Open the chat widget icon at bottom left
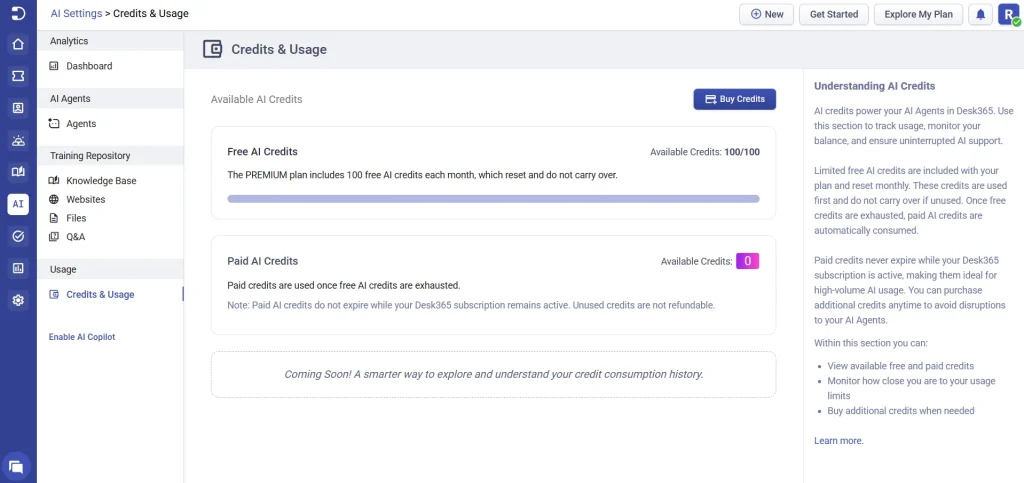This screenshot has width=1024, height=483. point(17,465)
